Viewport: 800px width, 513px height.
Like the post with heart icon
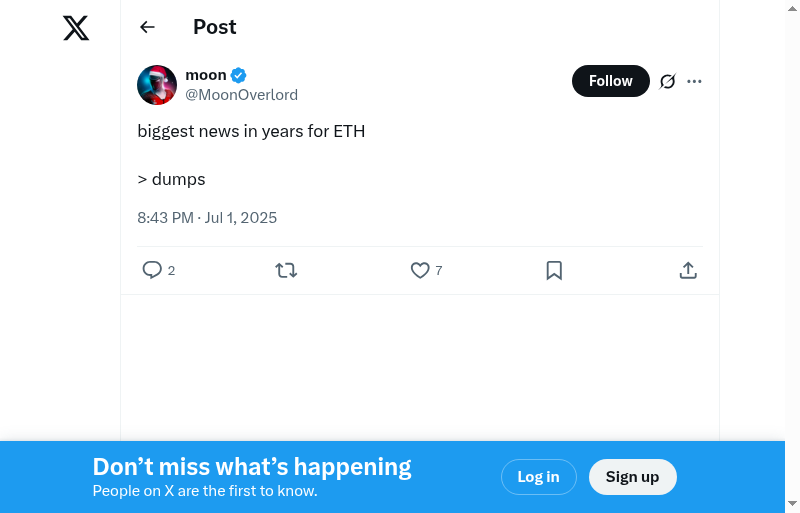[420, 270]
